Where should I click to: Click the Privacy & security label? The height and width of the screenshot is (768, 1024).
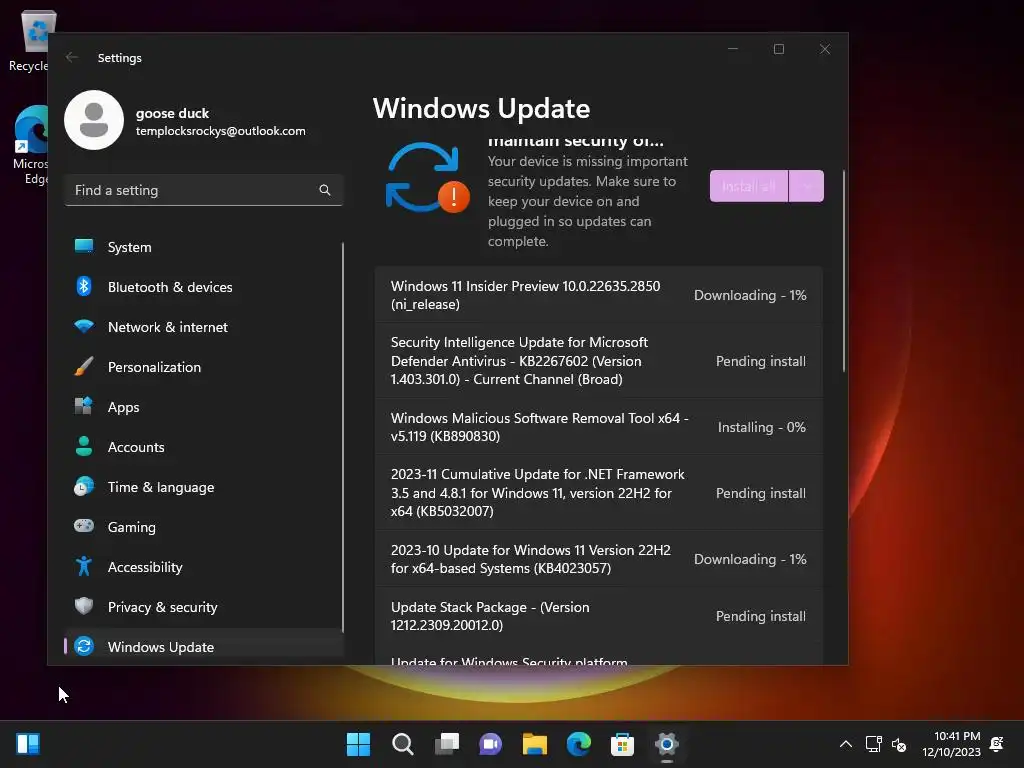coord(163,607)
